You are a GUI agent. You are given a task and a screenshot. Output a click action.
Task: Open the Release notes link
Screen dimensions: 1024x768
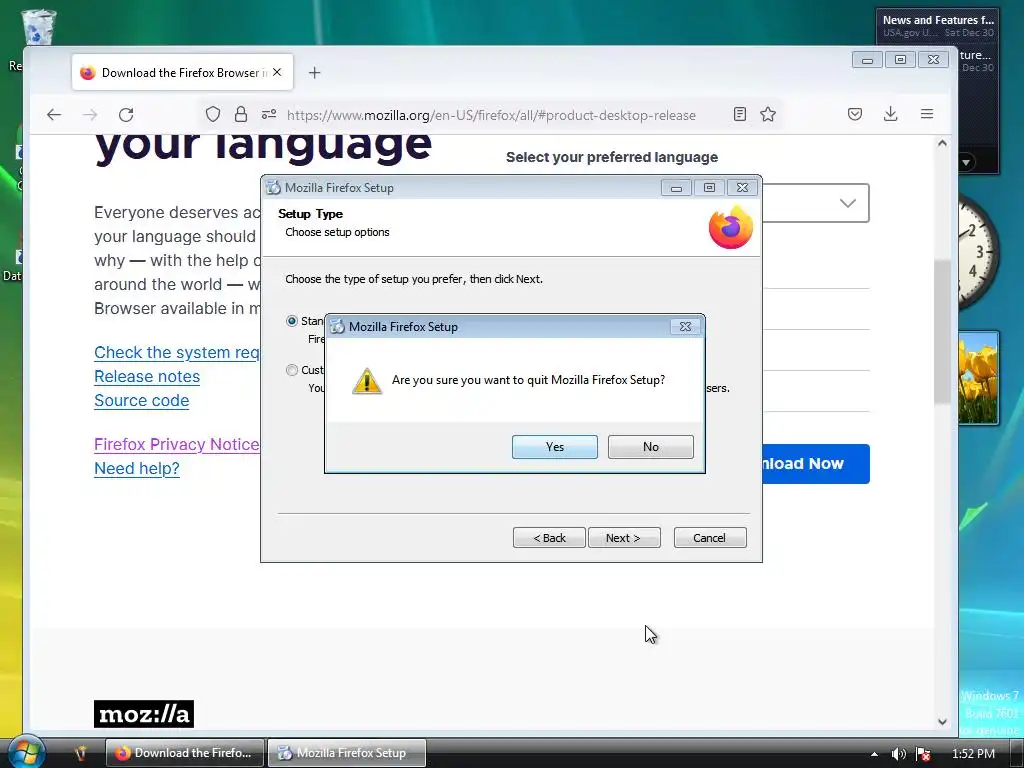[x=147, y=377]
